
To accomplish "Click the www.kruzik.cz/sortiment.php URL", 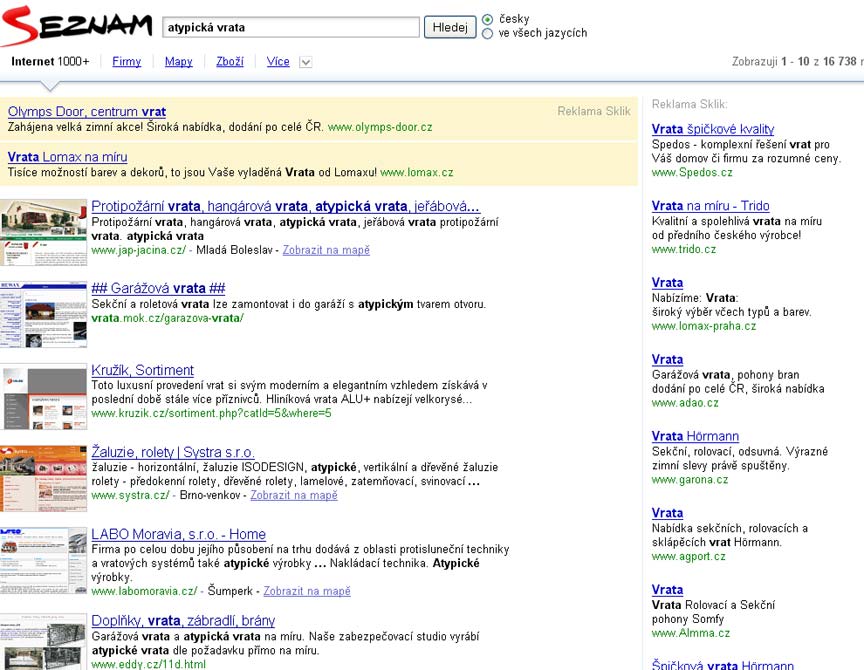I will (x=212, y=413).
